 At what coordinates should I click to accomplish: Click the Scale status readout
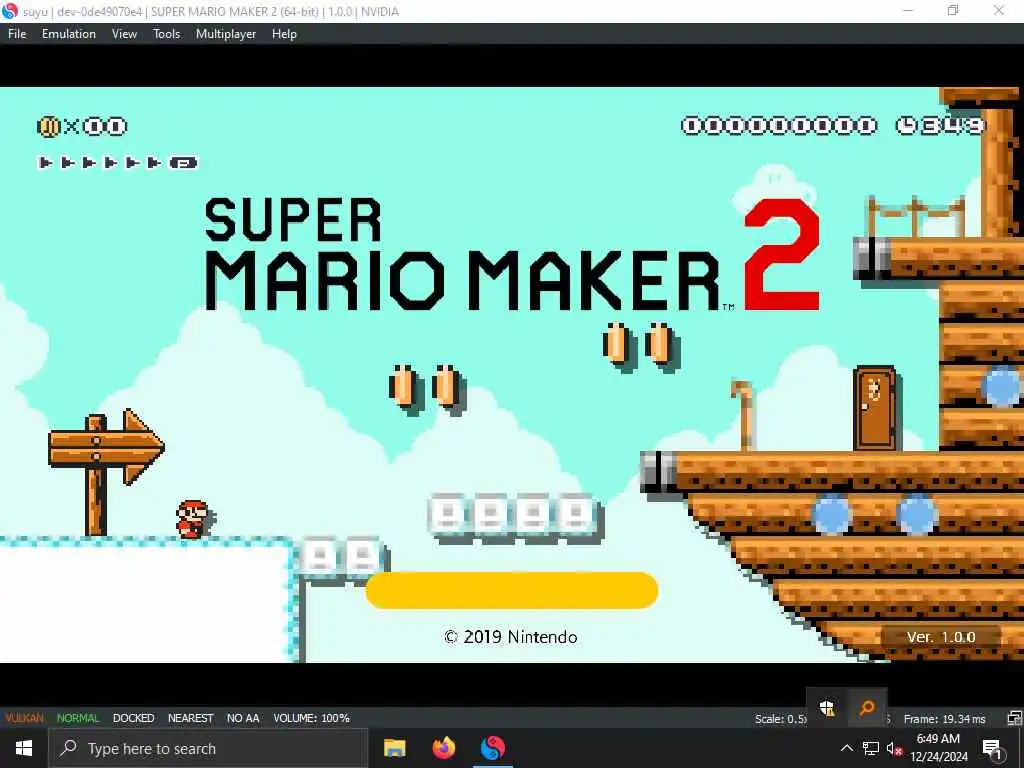coord(780,719)
